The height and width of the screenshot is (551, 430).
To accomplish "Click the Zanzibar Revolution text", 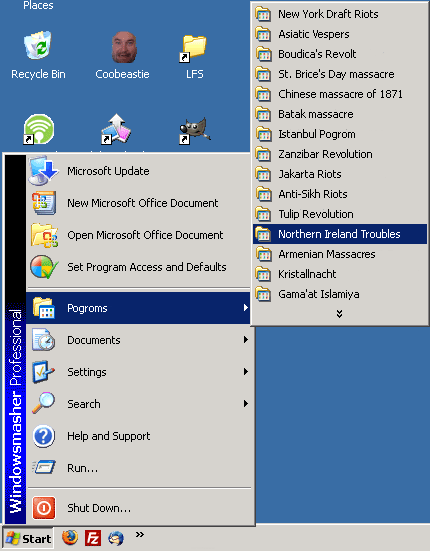I will click(325, 154).
